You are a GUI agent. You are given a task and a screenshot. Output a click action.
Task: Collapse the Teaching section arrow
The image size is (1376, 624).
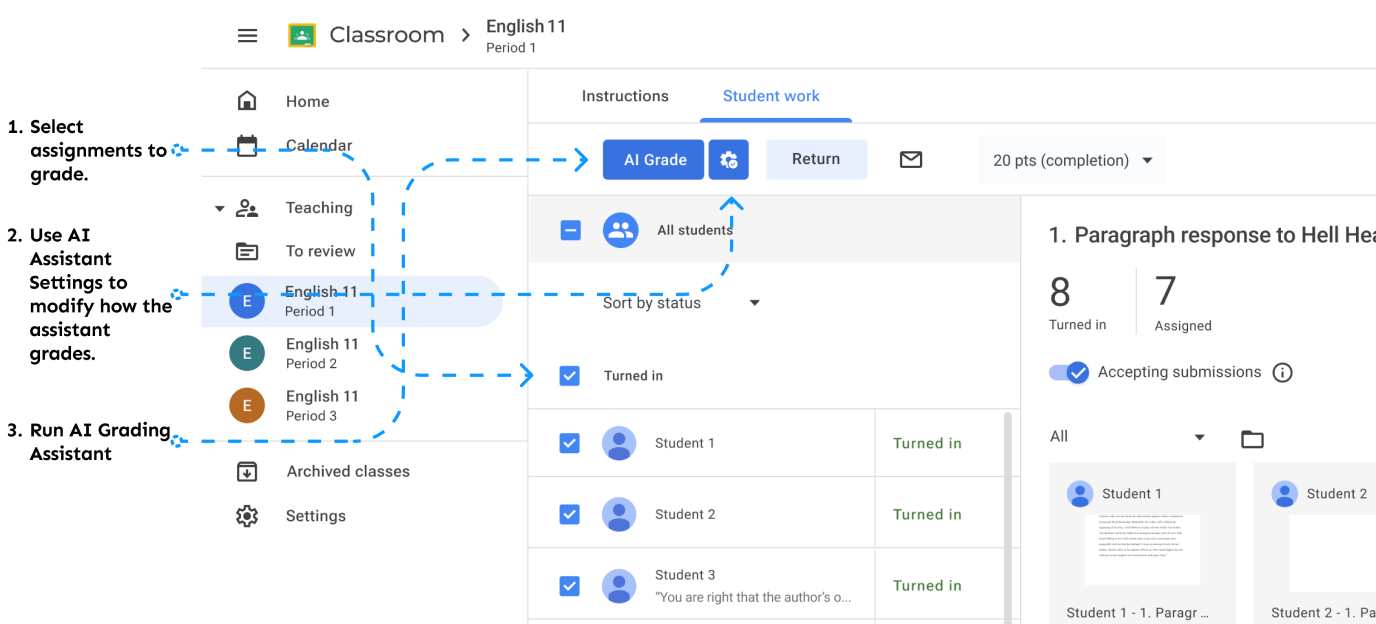click(219, 209)
